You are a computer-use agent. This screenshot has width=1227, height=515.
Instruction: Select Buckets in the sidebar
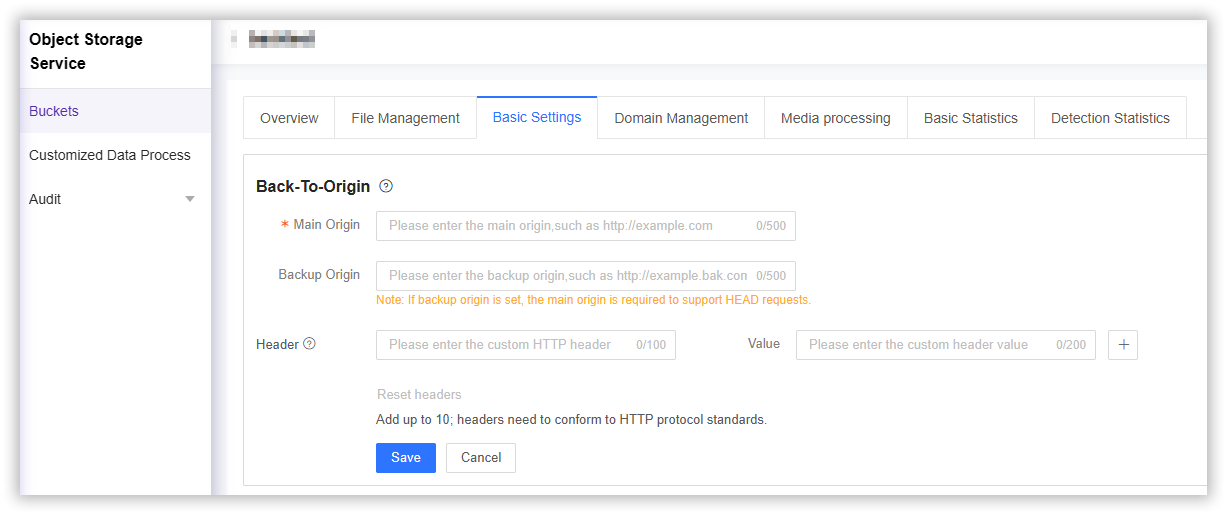[54, 111]
